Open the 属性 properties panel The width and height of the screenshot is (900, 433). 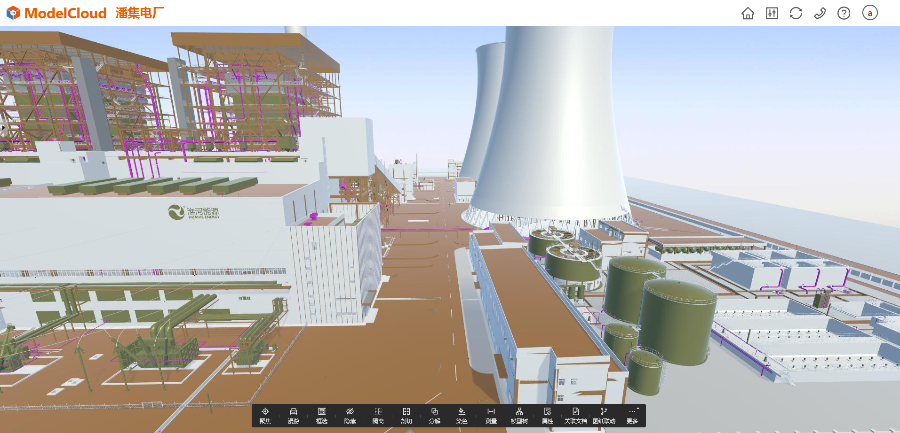547,415
